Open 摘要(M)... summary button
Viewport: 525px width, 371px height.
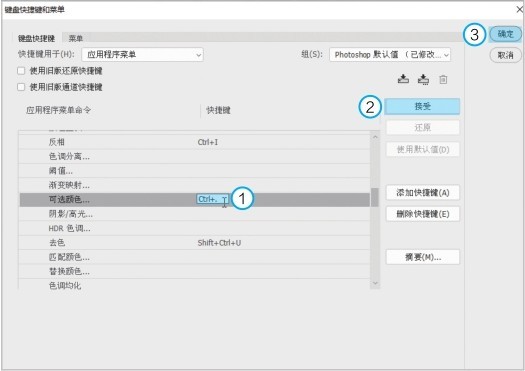coord(423,257)
